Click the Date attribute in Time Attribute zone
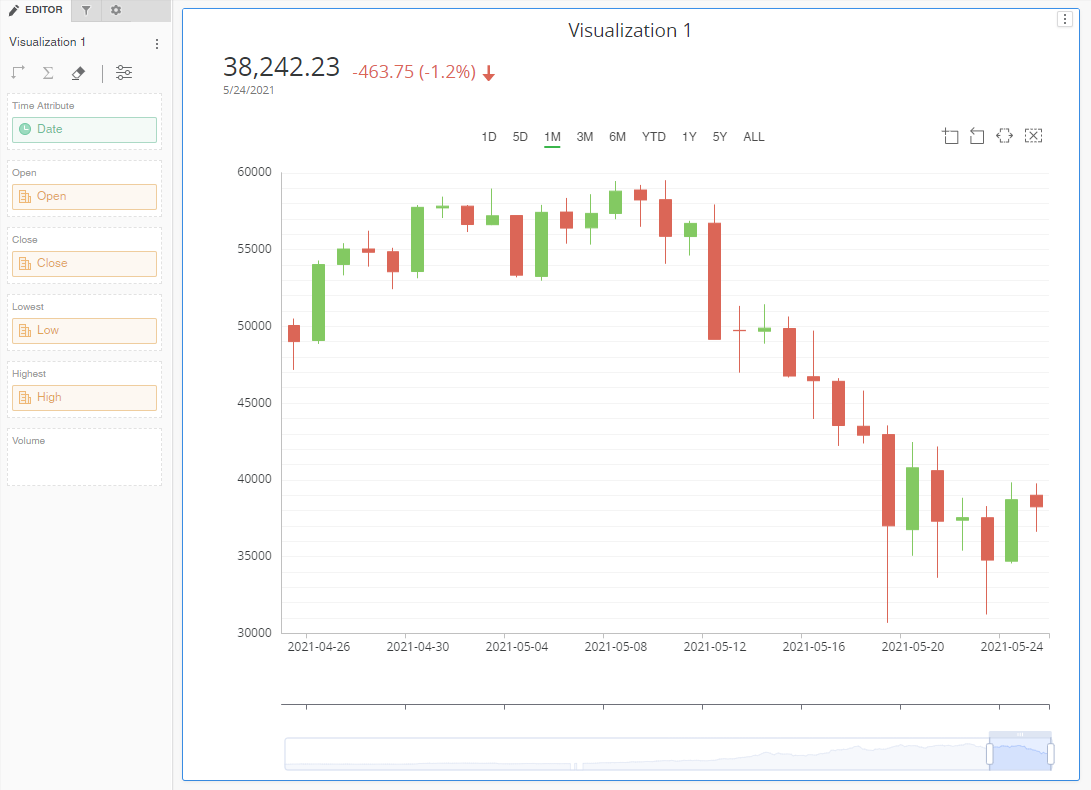The height and width of the screenshot is (790, 1091). coord(84,130)
